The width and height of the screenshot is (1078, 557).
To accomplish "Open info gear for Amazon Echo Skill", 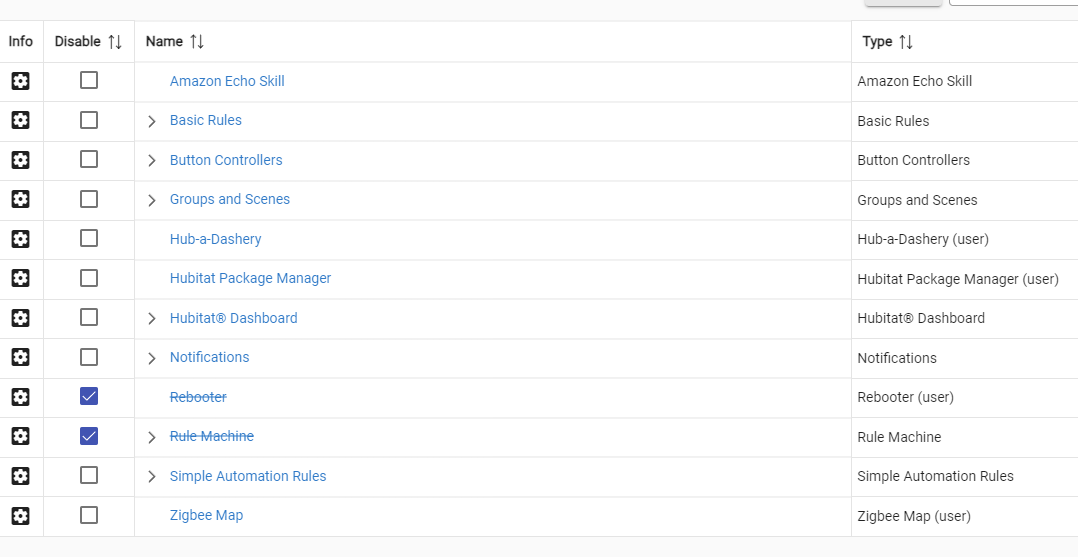I will coord(20,81).
